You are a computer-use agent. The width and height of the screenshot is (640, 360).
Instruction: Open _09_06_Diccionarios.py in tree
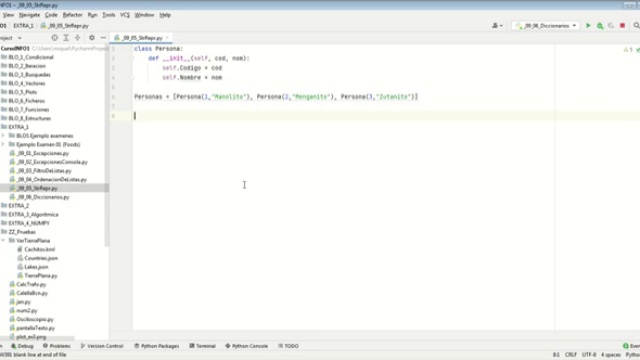43,197
